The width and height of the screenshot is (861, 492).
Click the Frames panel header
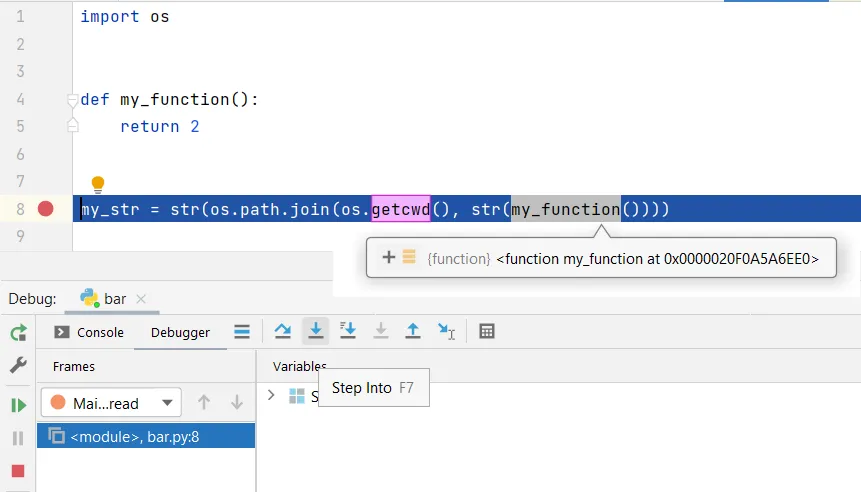click(74, 366)
